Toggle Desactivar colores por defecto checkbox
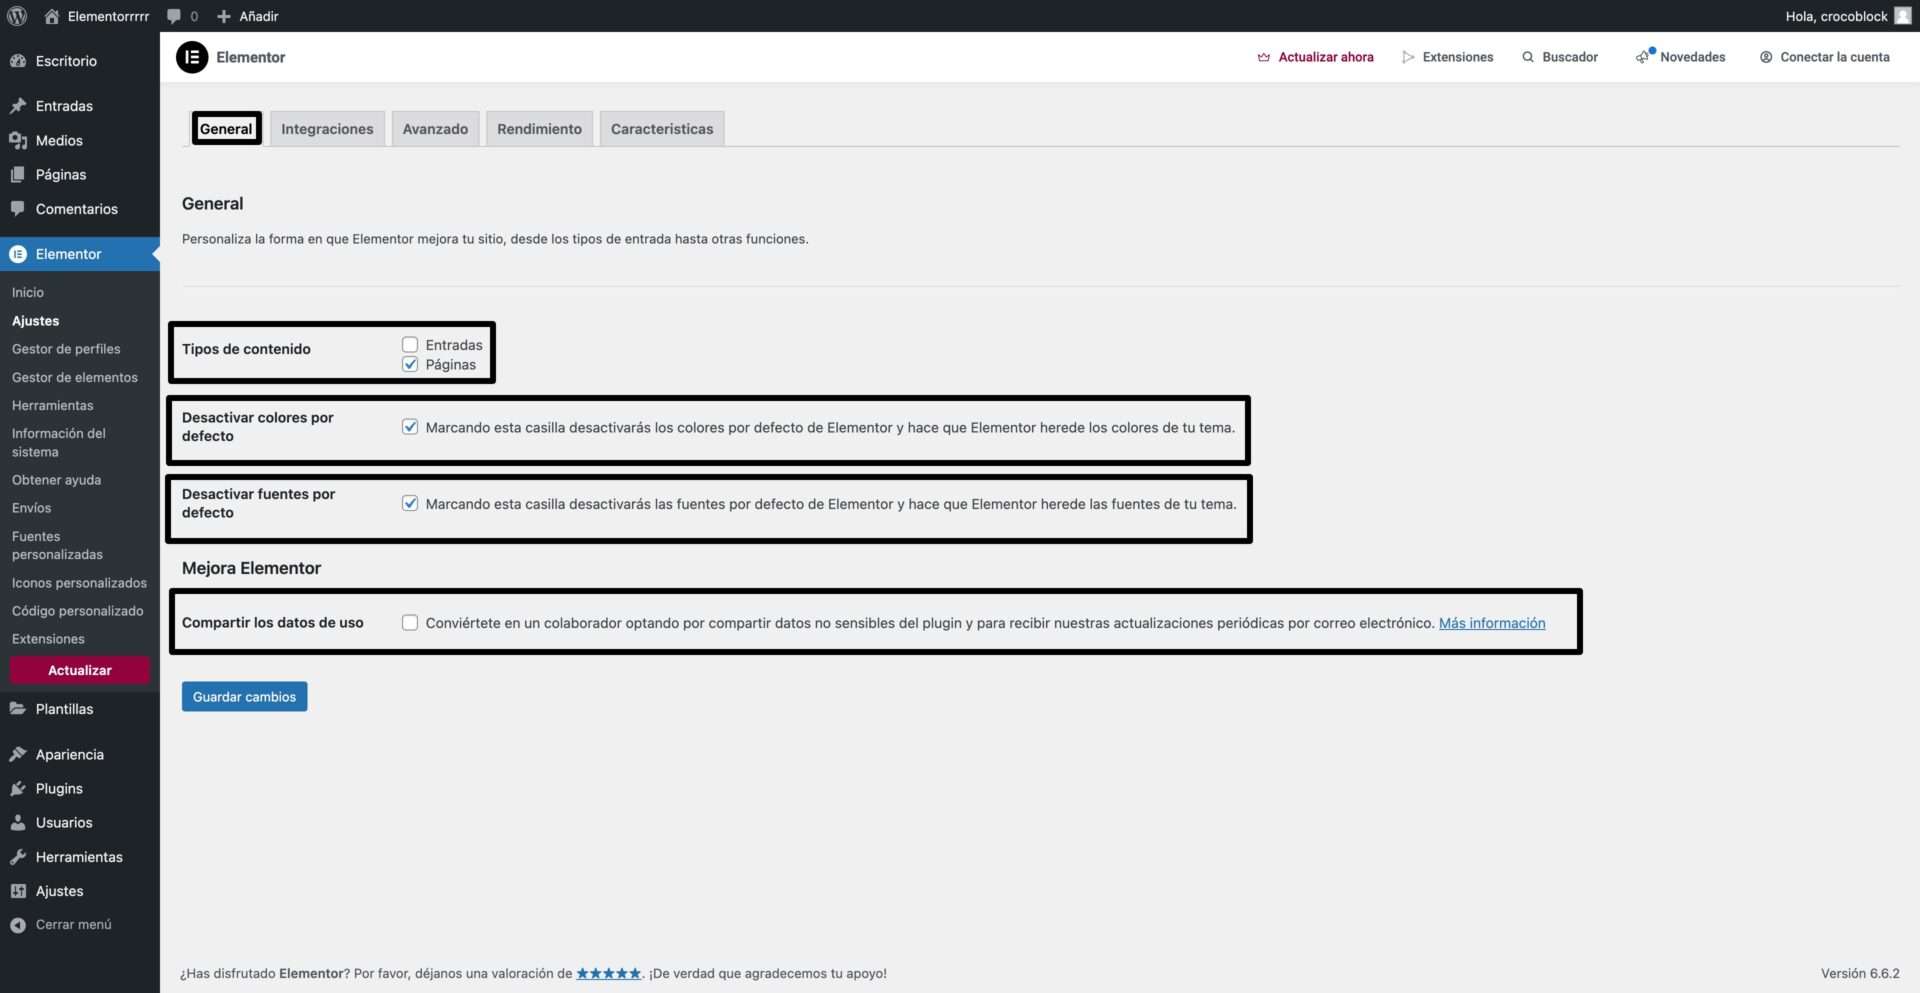The image size is (1920, 993). (410, 427)
